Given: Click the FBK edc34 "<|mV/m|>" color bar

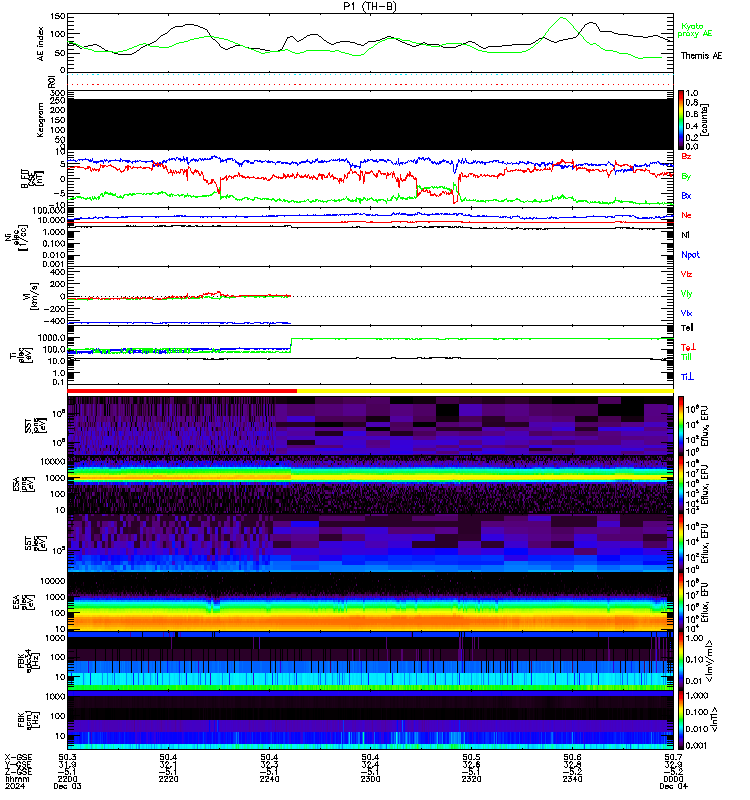Looking at the screenshot, I should (681, 661).
